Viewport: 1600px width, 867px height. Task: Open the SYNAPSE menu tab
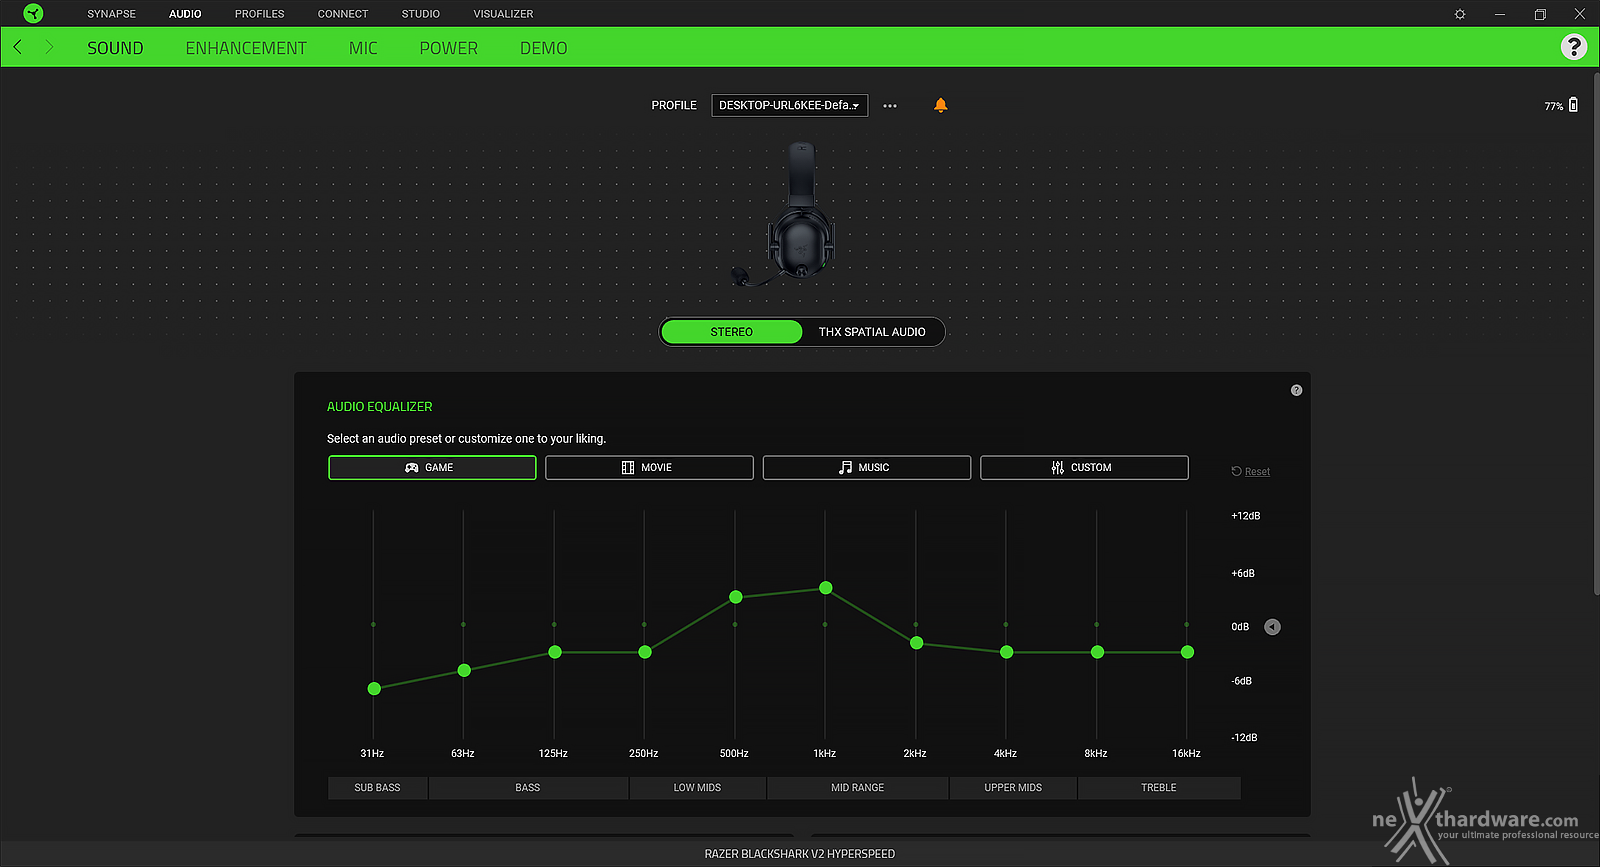coord(111,14)
